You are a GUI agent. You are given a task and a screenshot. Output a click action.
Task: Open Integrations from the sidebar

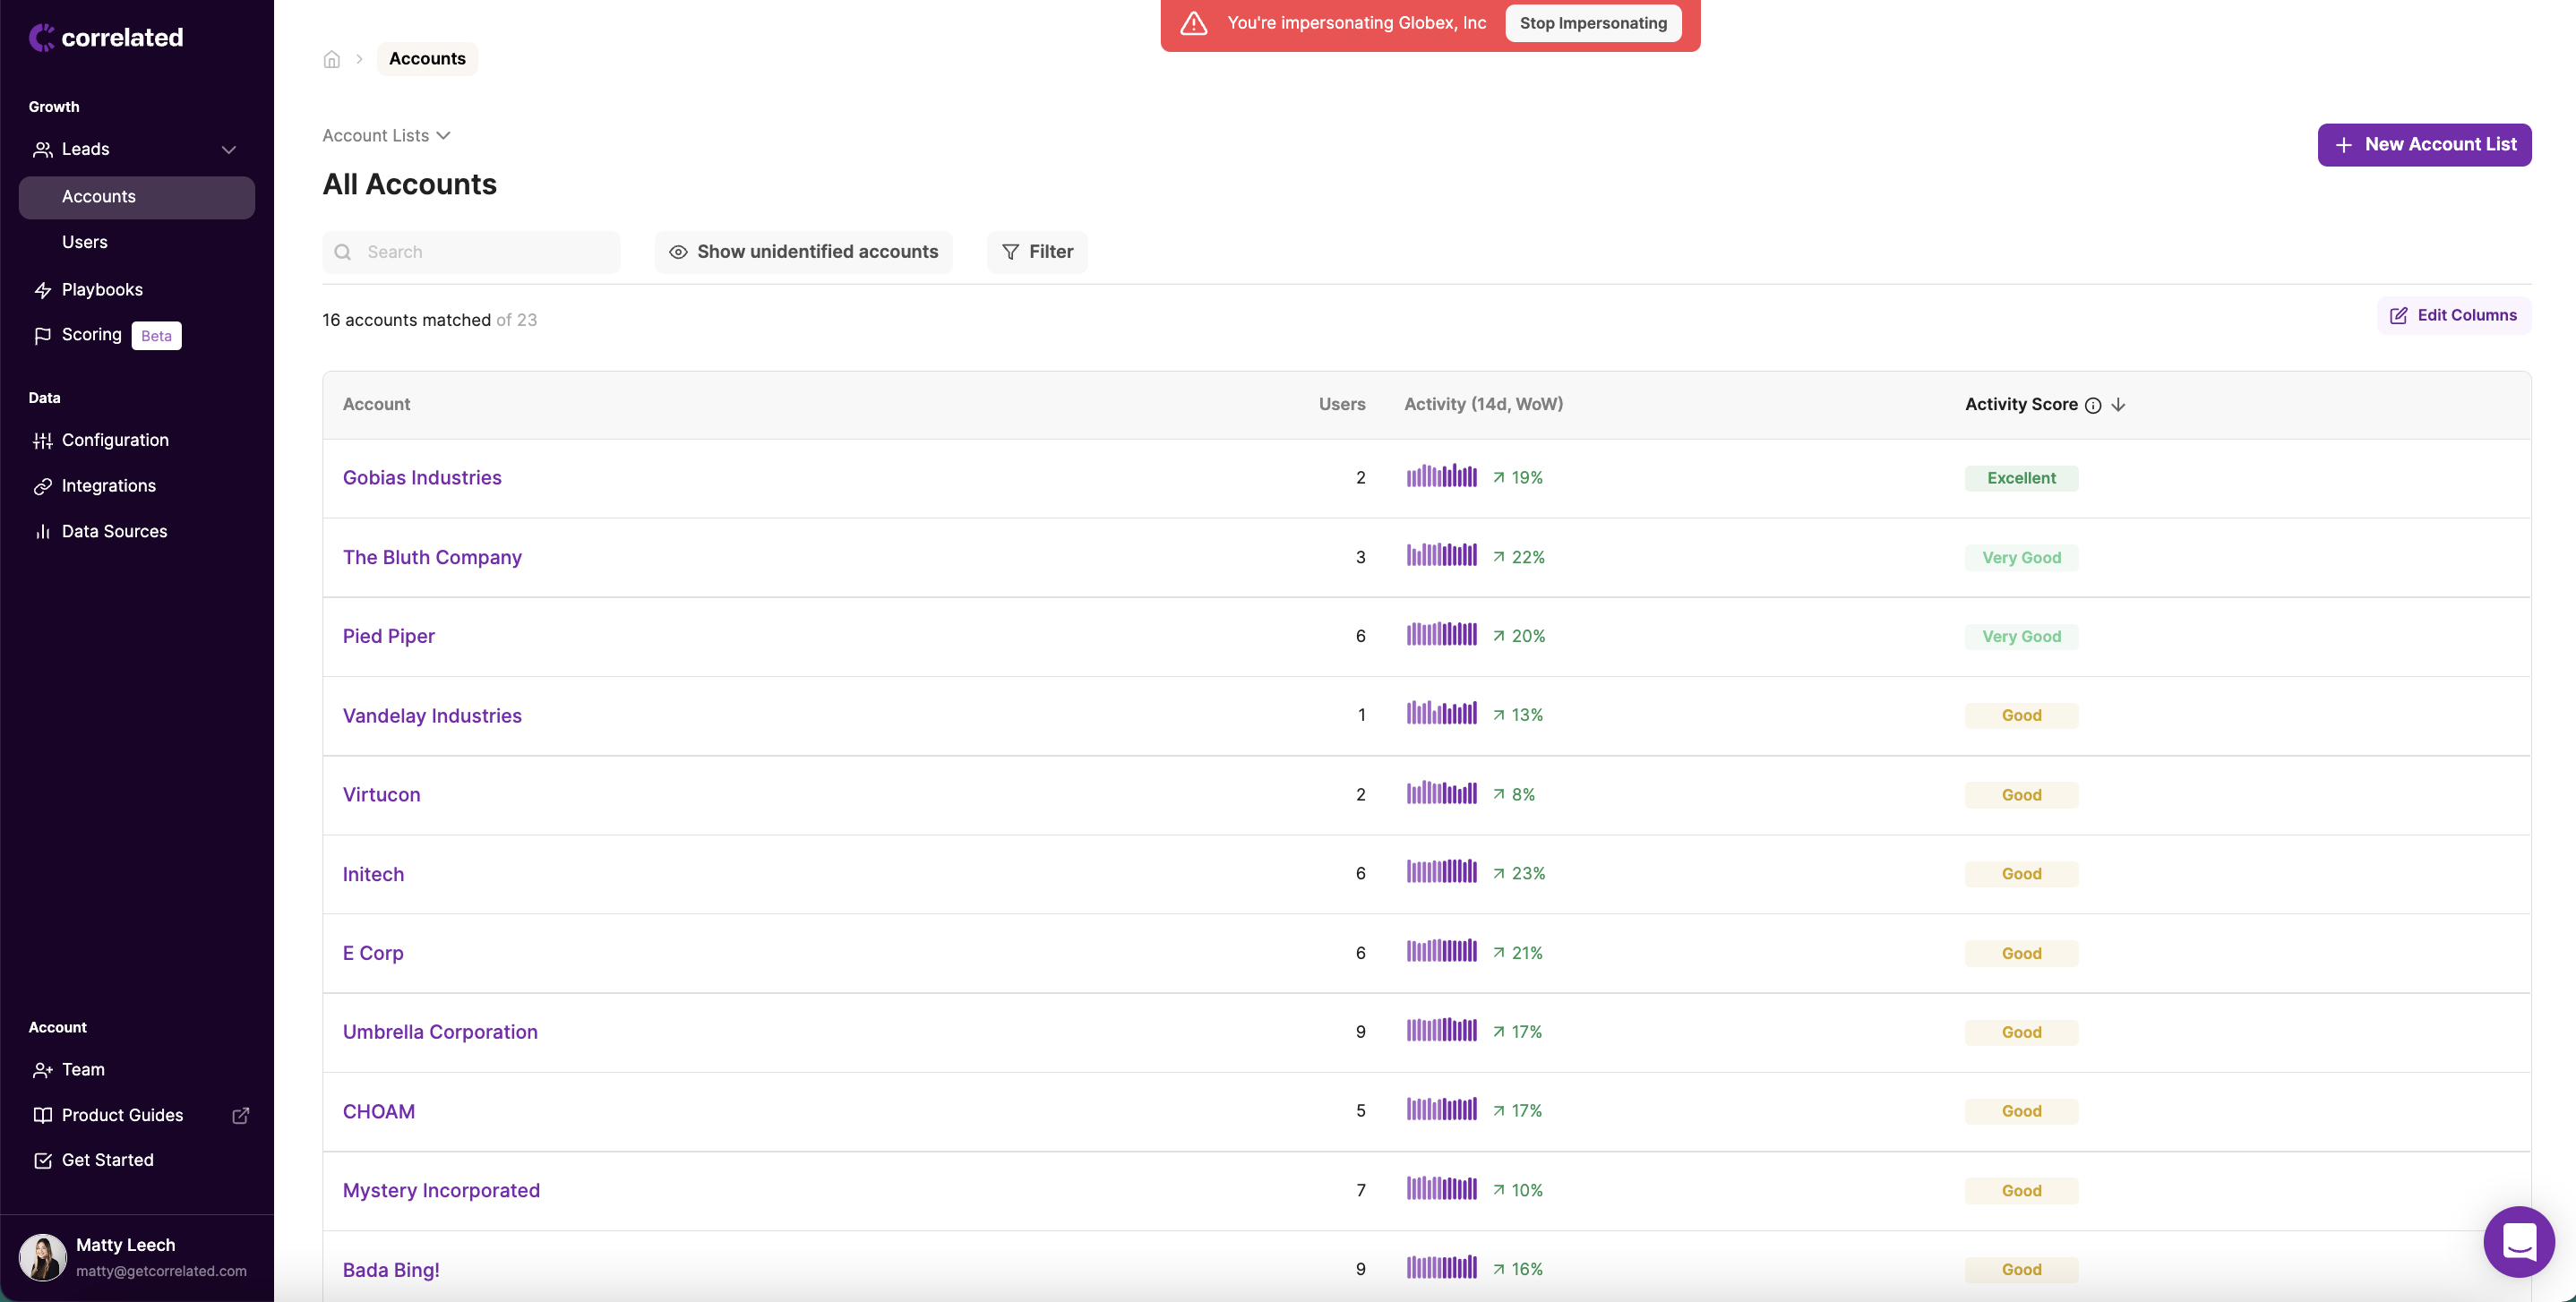point(108,486)
